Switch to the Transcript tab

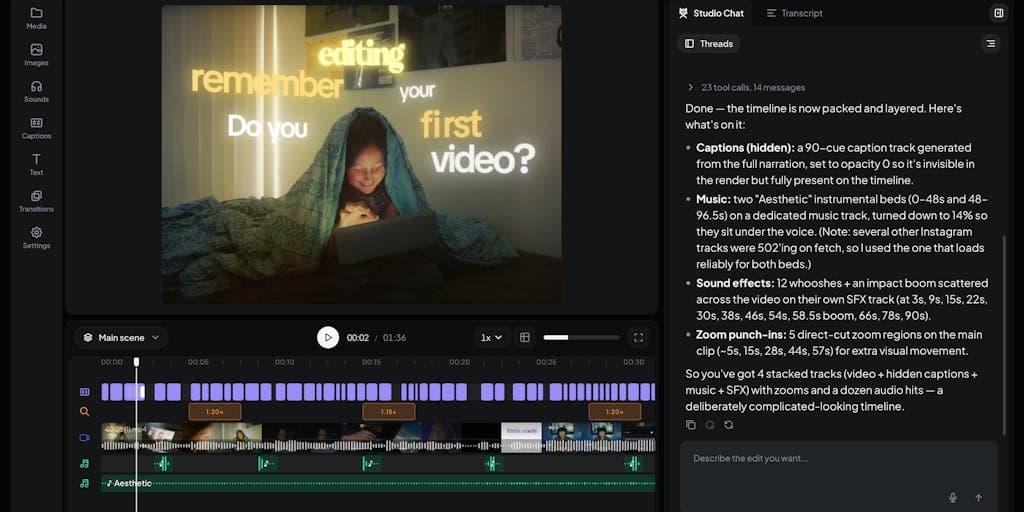[794, 13]
